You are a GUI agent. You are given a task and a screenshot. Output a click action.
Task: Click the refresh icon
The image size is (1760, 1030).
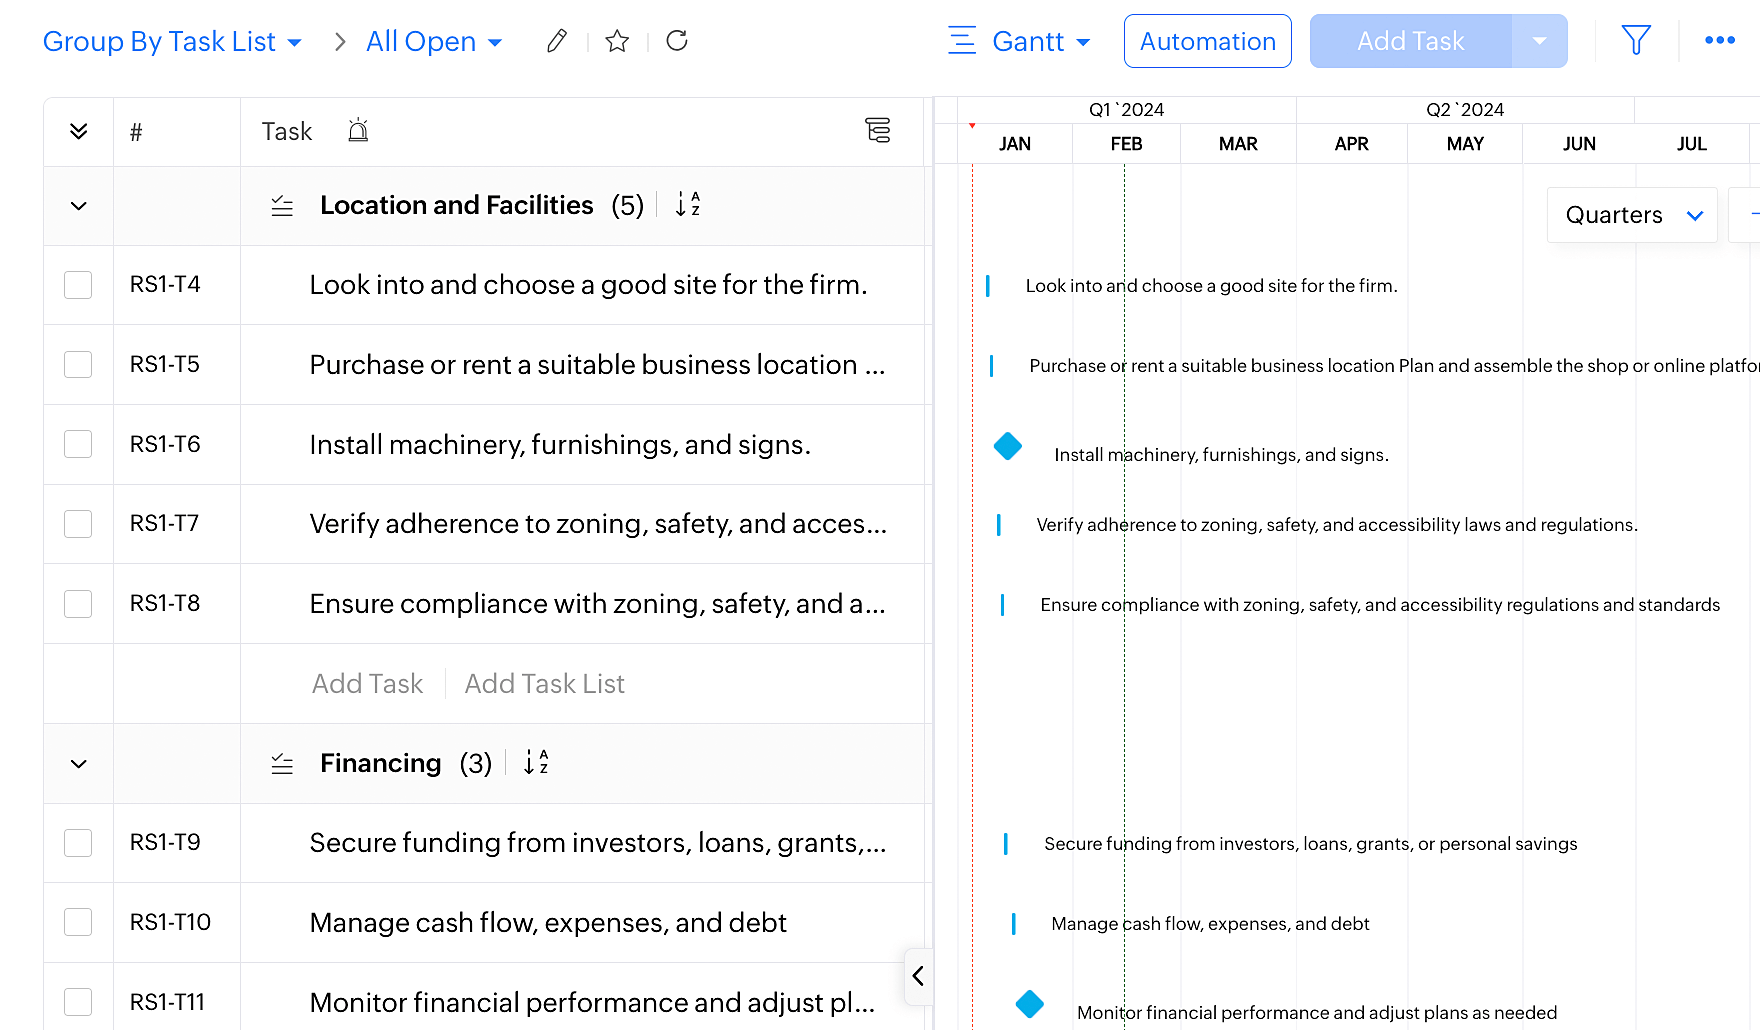677,41
